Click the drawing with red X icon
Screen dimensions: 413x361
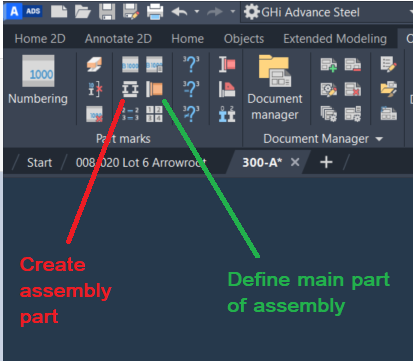(x=353, y=89)
